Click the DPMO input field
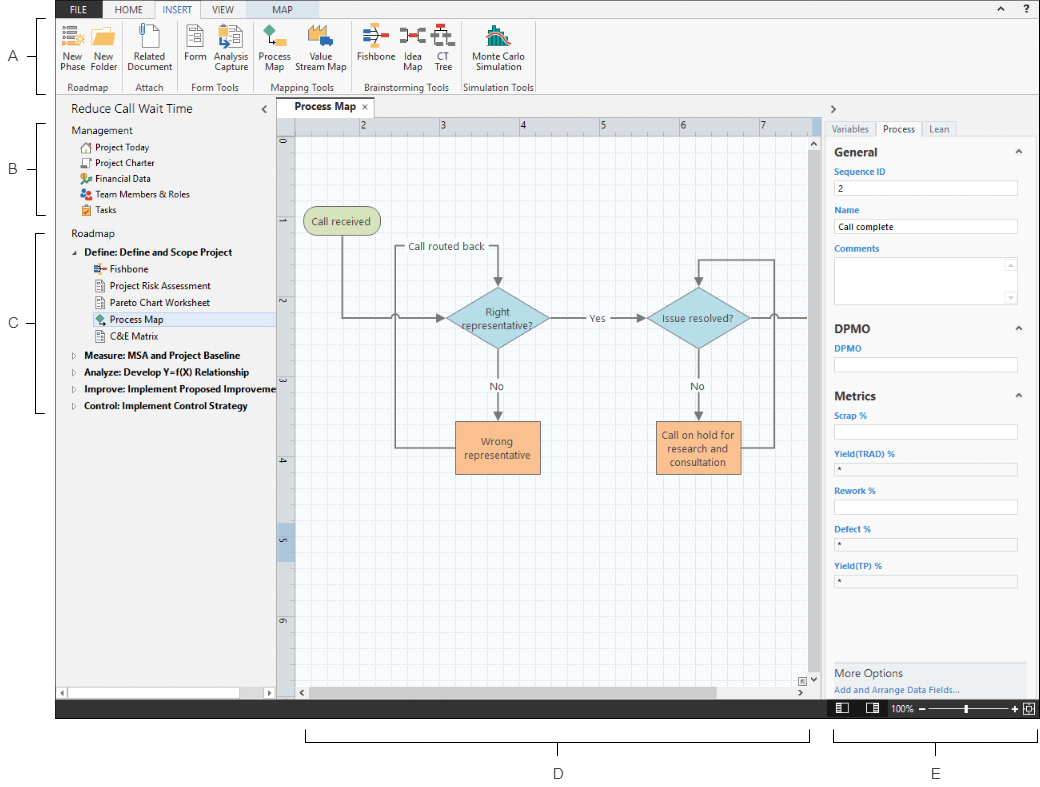The image size is (1040, 787). [x=925, y=365]
